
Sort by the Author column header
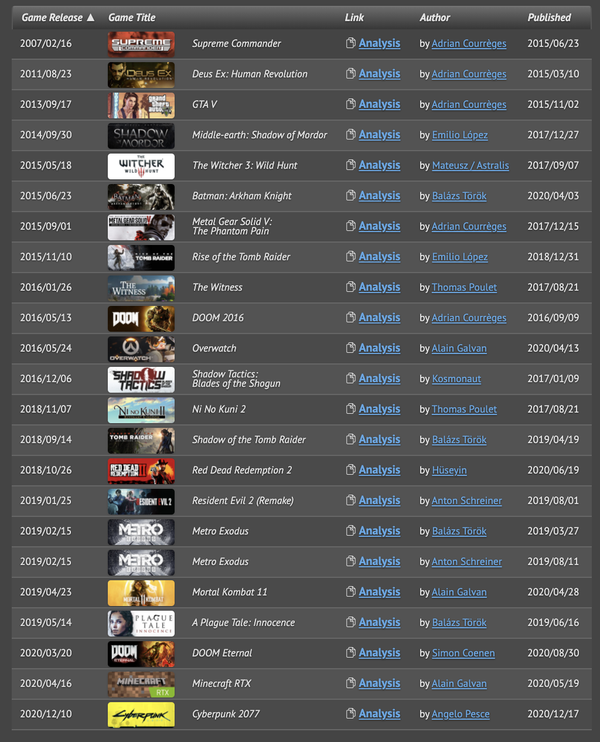434,18
